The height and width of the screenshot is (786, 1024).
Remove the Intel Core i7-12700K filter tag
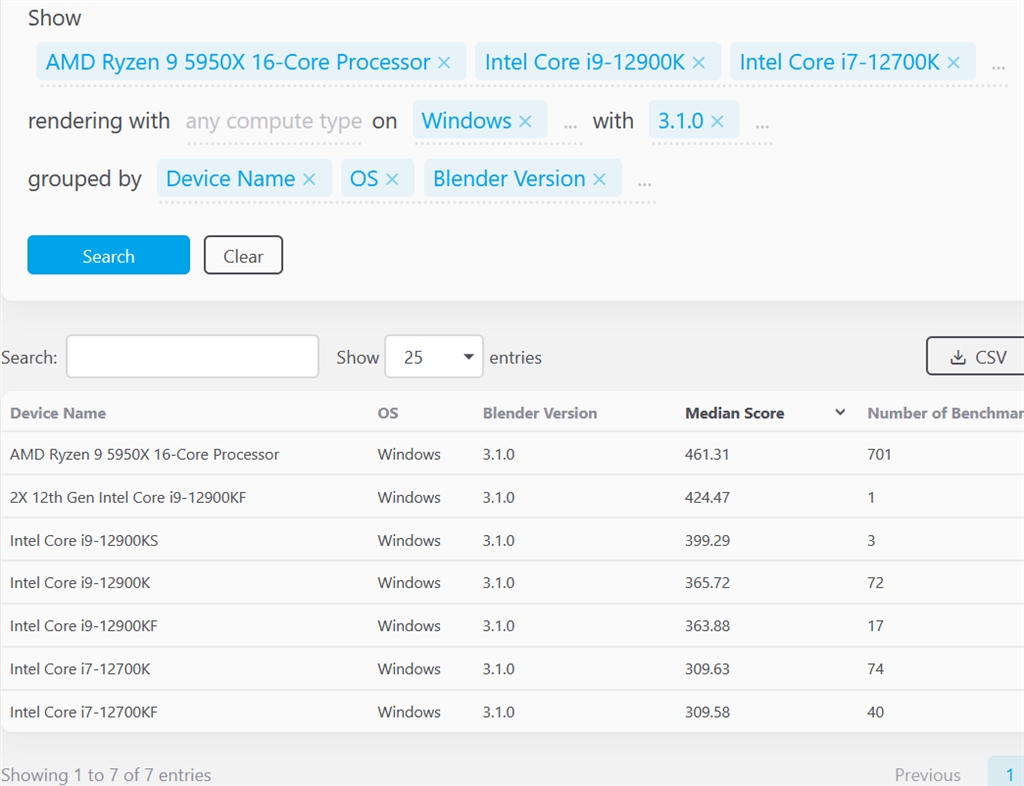pyautogui.click(x=954, y=63)
